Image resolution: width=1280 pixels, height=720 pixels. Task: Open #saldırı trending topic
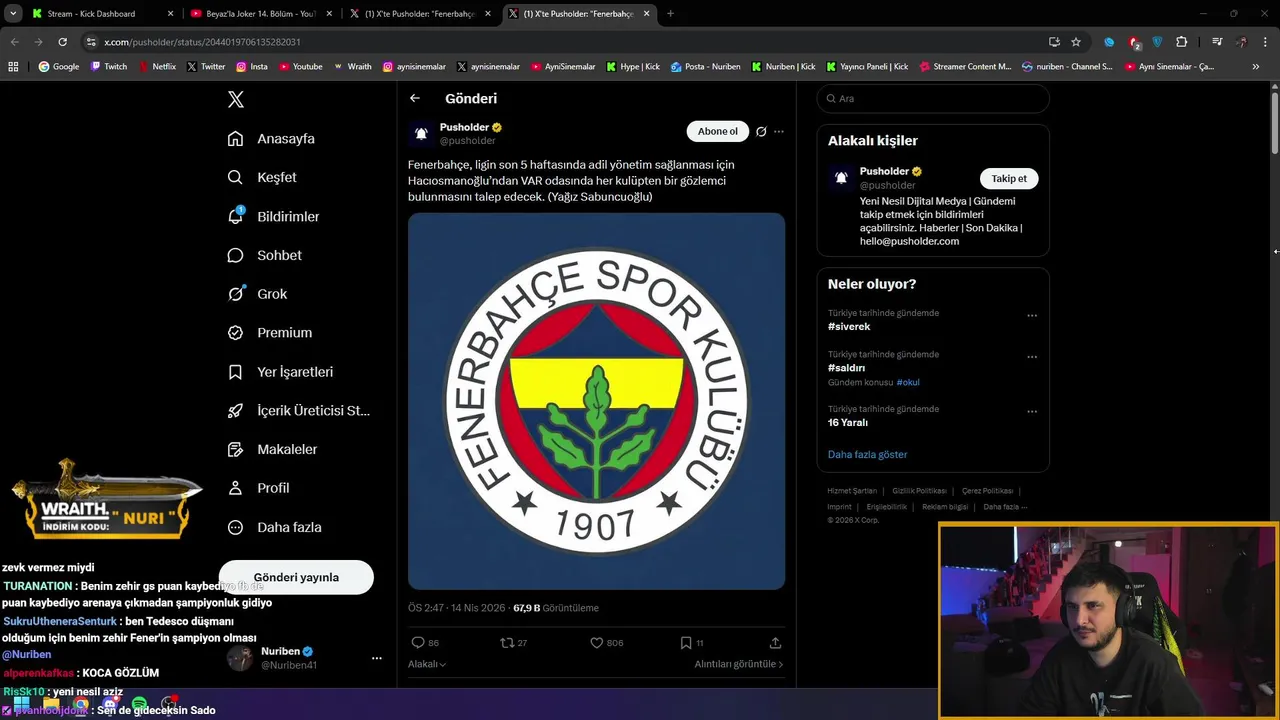pos(846,368)
